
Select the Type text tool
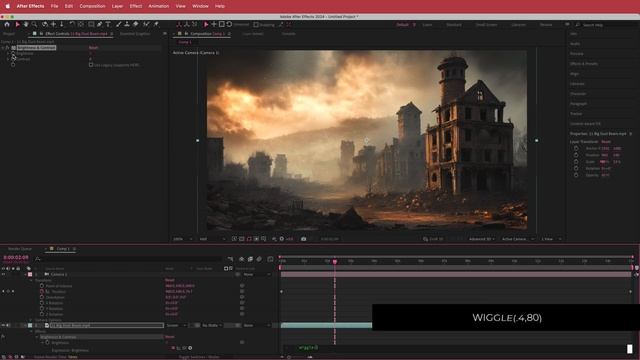[x=108, y=24]
